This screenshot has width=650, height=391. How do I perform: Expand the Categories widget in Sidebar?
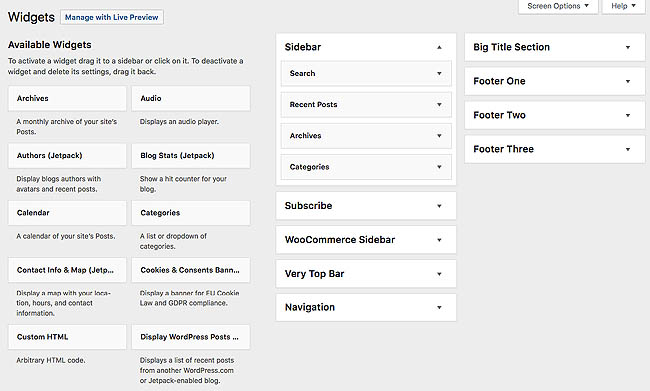439,167
